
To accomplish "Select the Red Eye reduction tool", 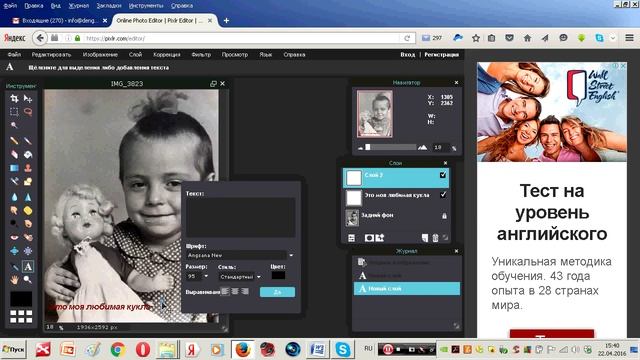I will [14, 237].
